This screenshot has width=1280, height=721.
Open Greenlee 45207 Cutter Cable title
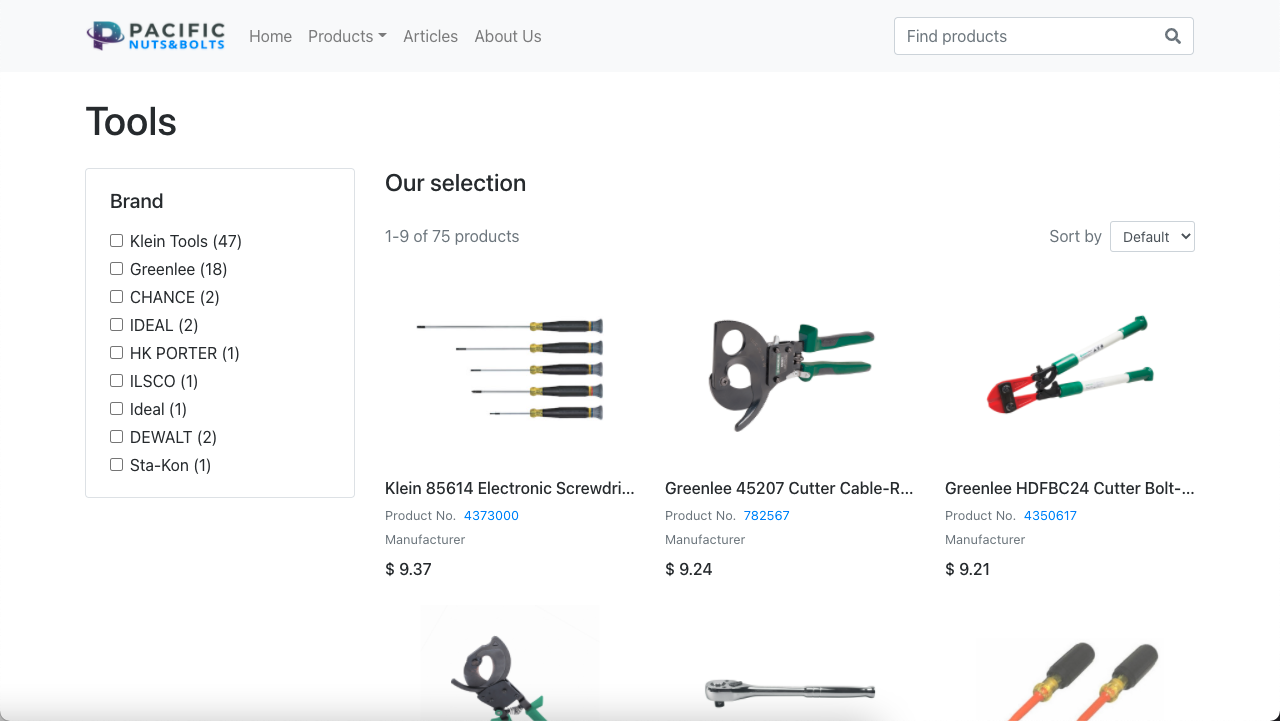click(x=790, y=488)
